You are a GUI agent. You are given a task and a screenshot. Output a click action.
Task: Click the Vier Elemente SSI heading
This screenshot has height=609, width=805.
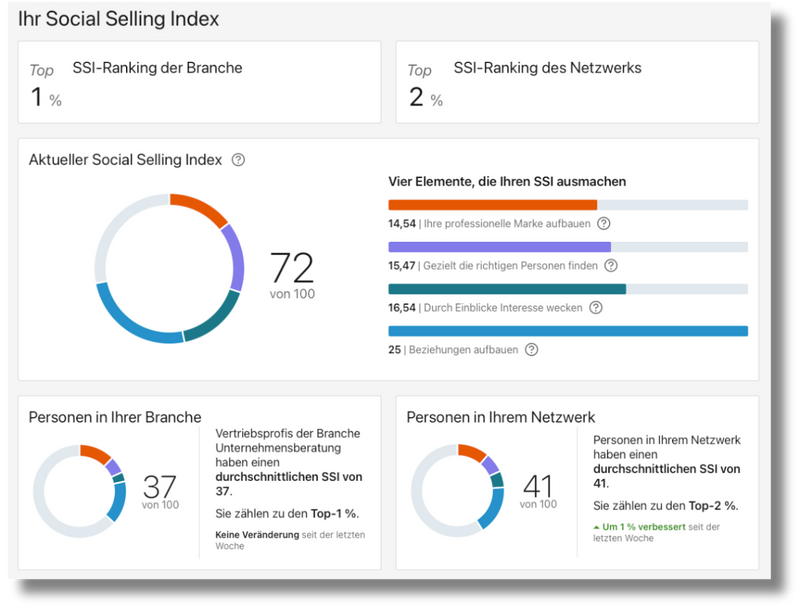click(507, 182)
